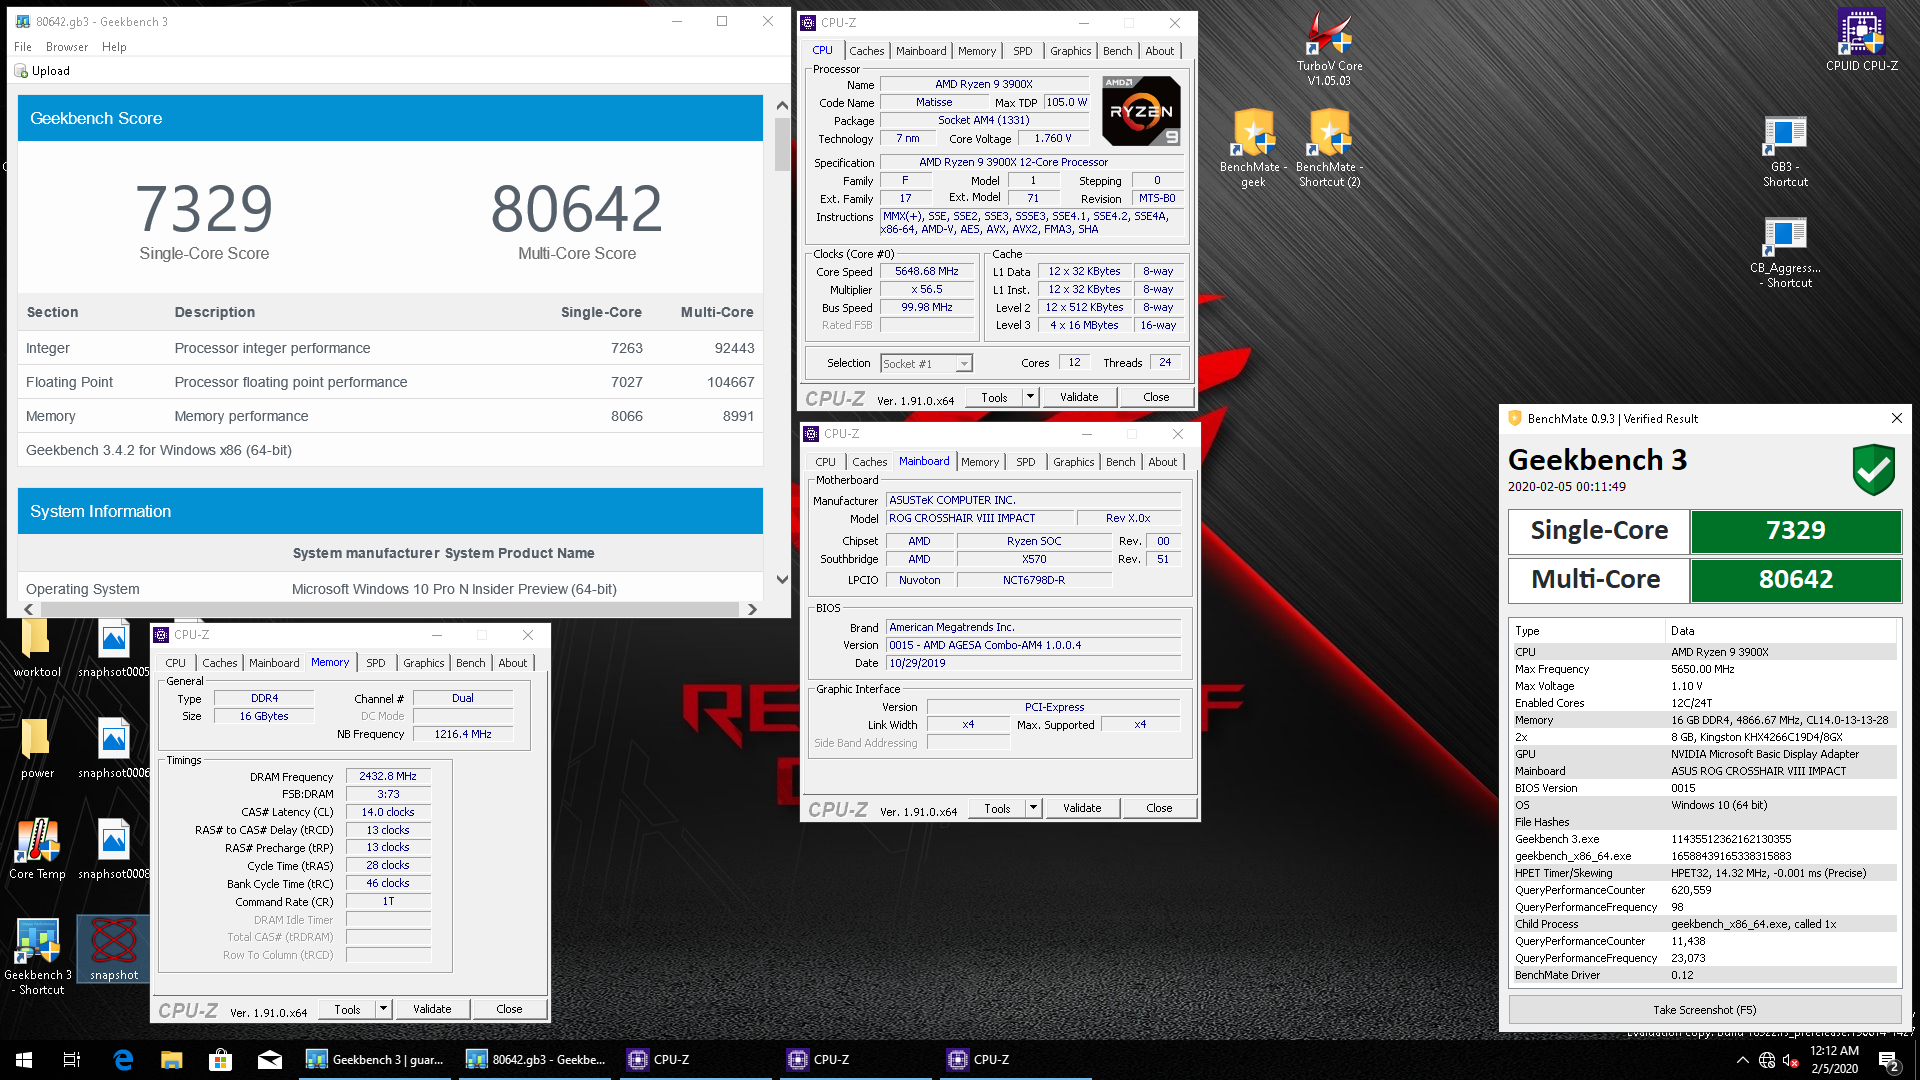Image resolution: width=1920 pixels, height=1080 pixels.
Task: Switch to 80642.gb3 Geekbench taskbar item
Action: pyautogui.click(x=537, y=1060)
